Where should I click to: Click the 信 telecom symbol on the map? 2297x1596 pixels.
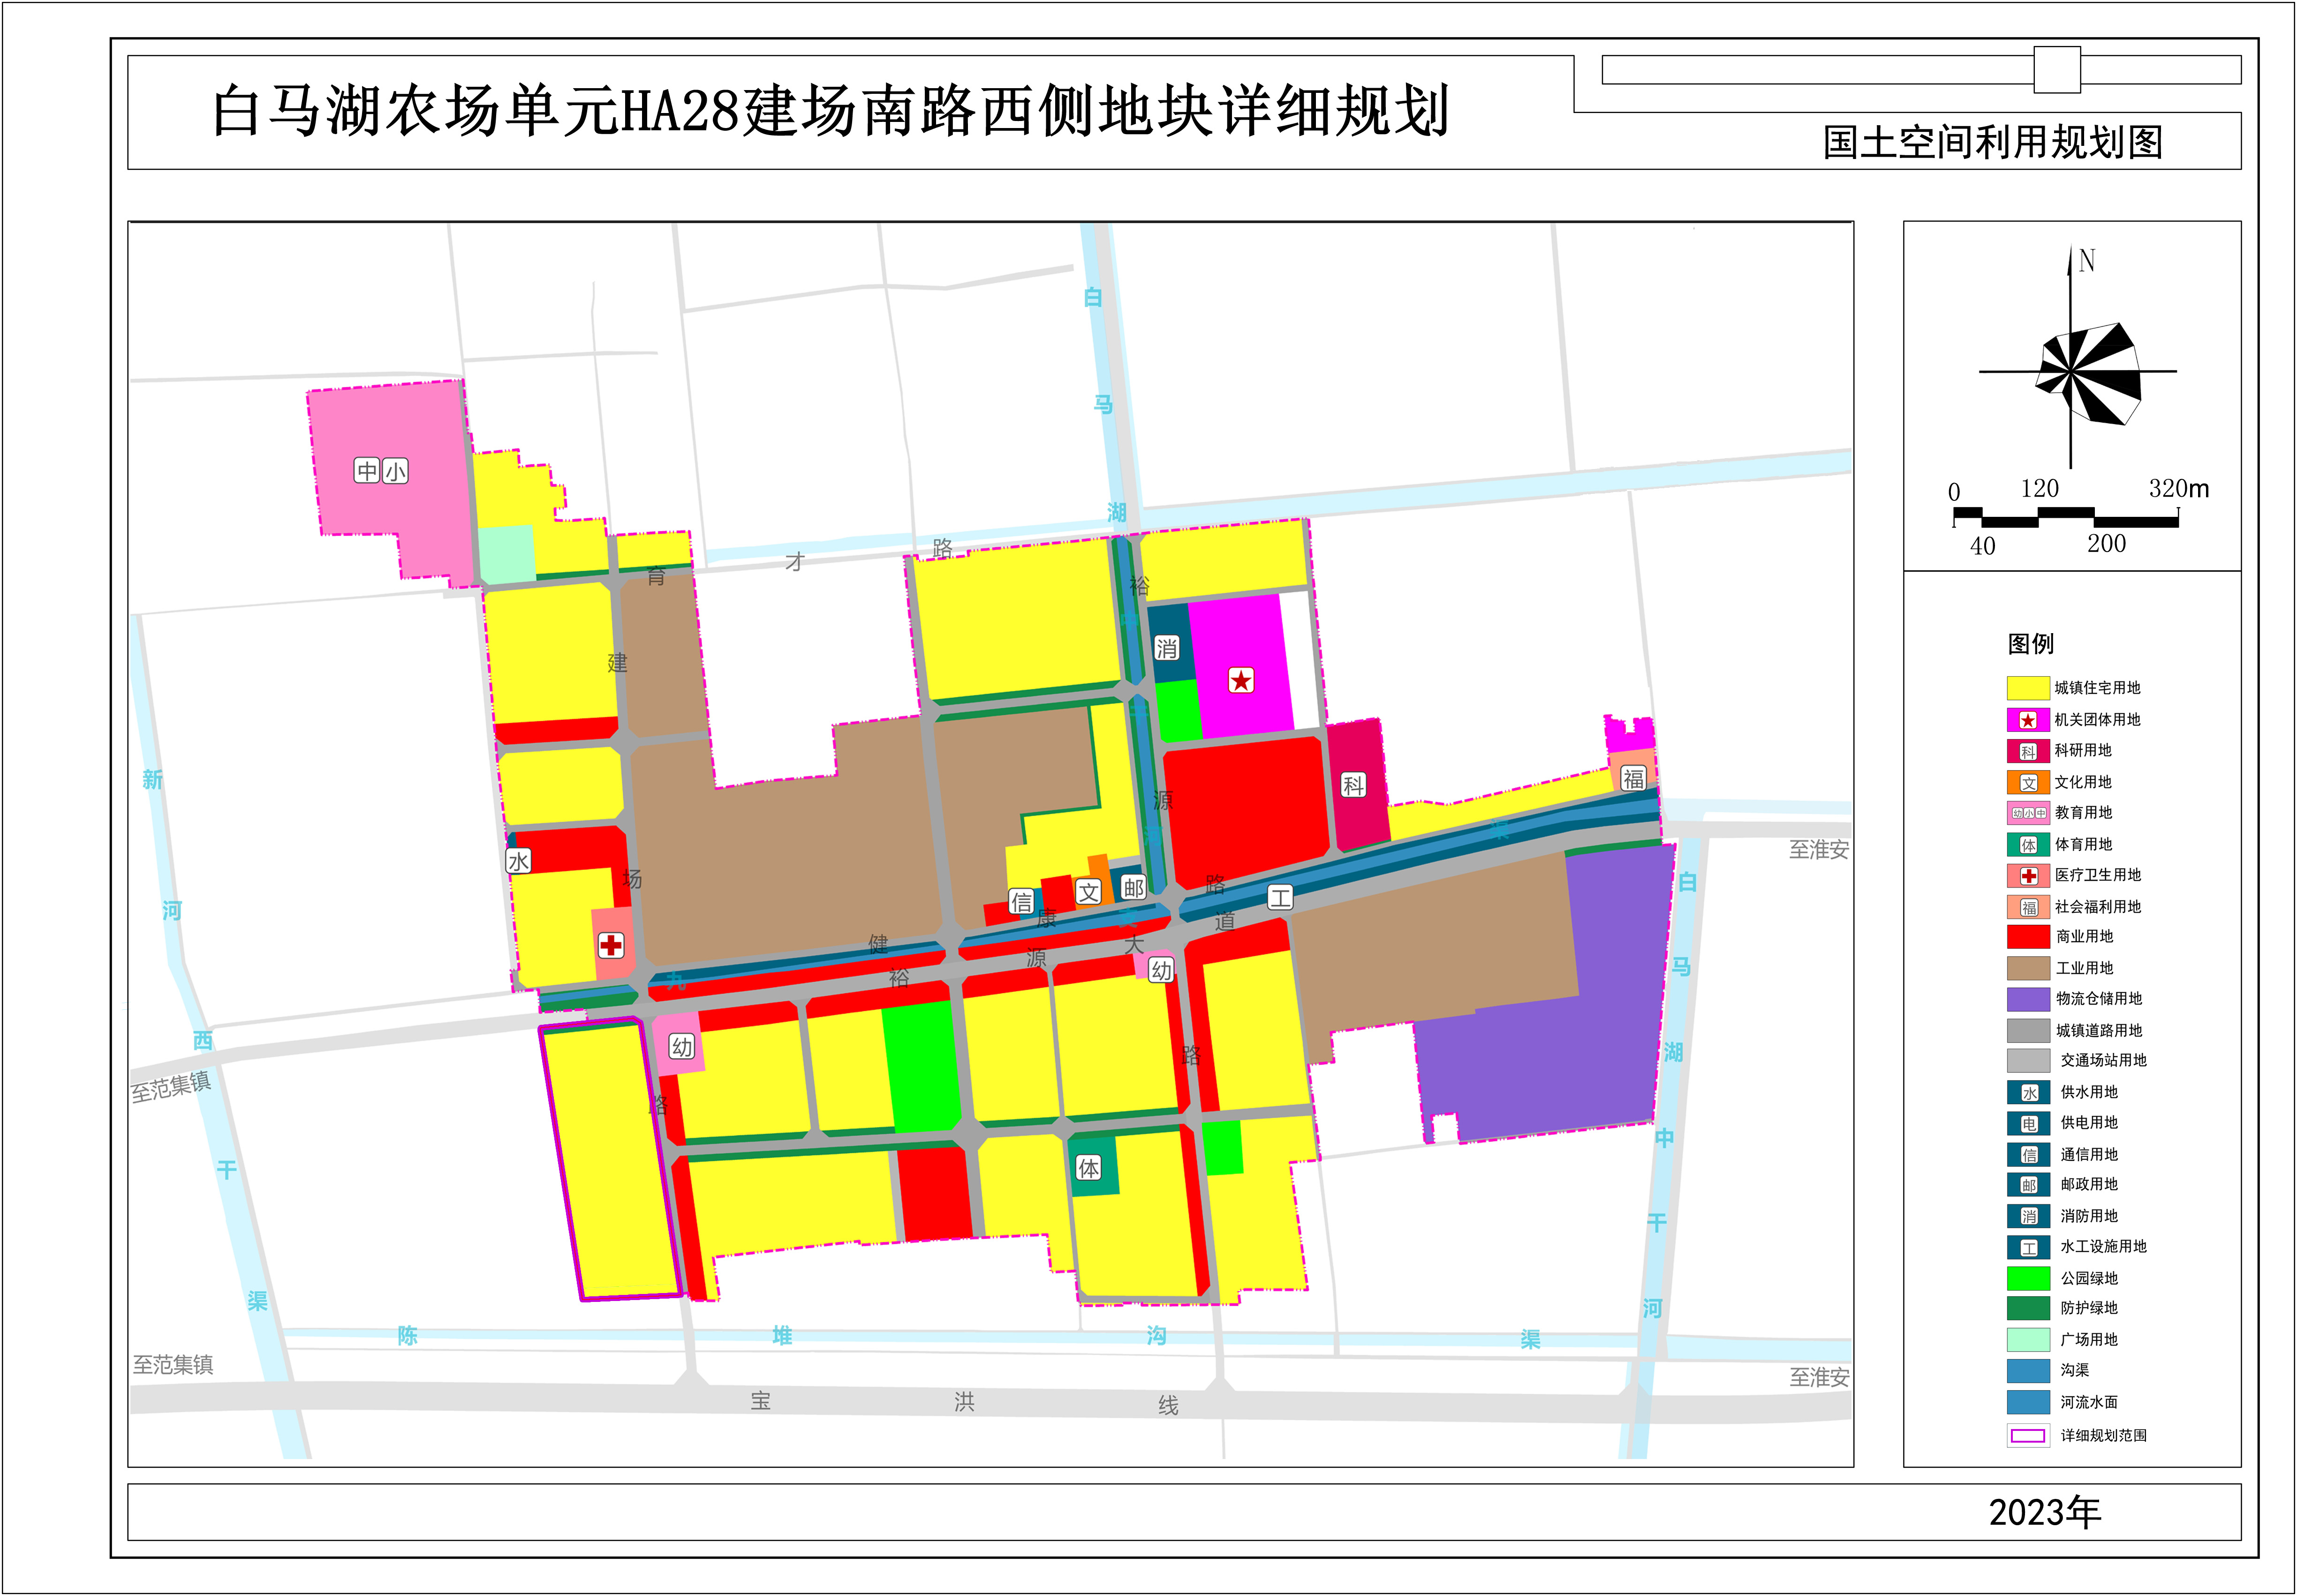click(x=1021, y=902)
